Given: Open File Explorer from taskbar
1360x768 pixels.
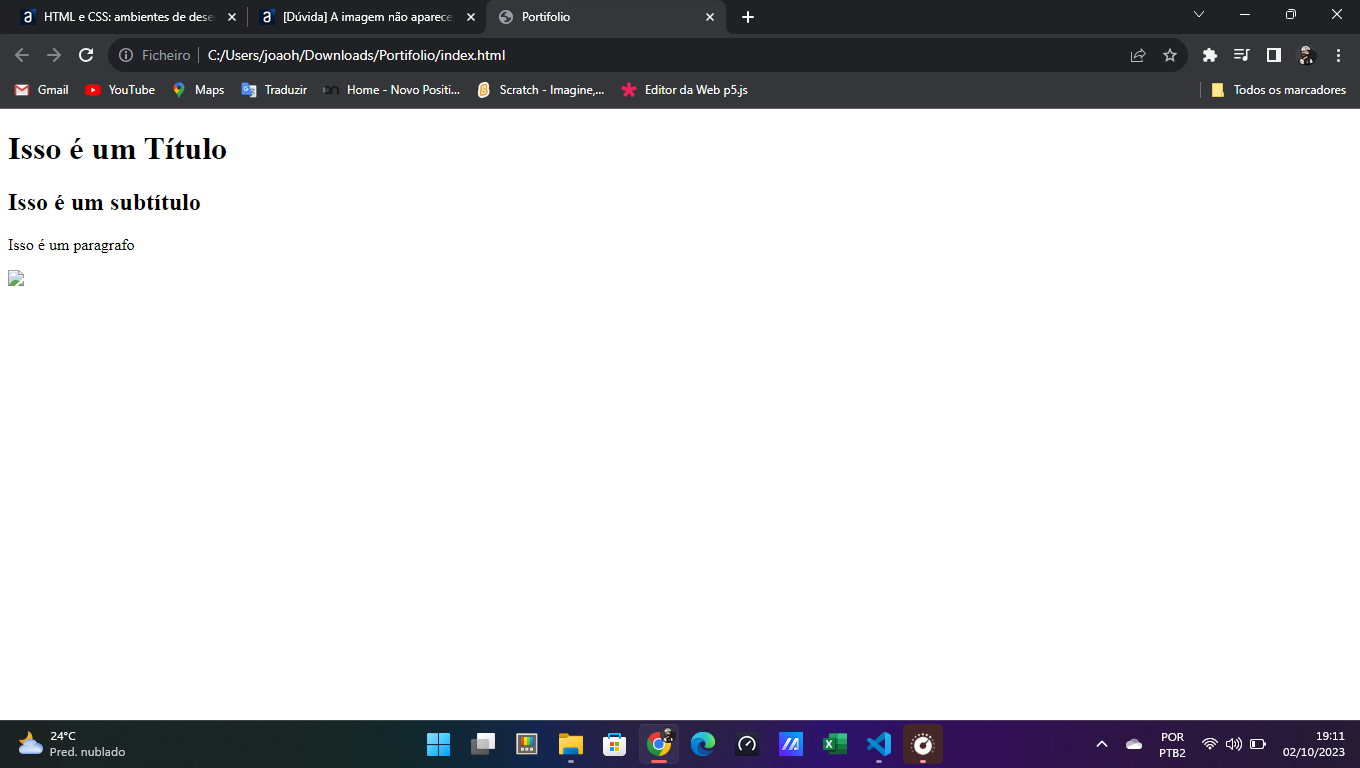Looking at the screenshot, I should point(571,744).
